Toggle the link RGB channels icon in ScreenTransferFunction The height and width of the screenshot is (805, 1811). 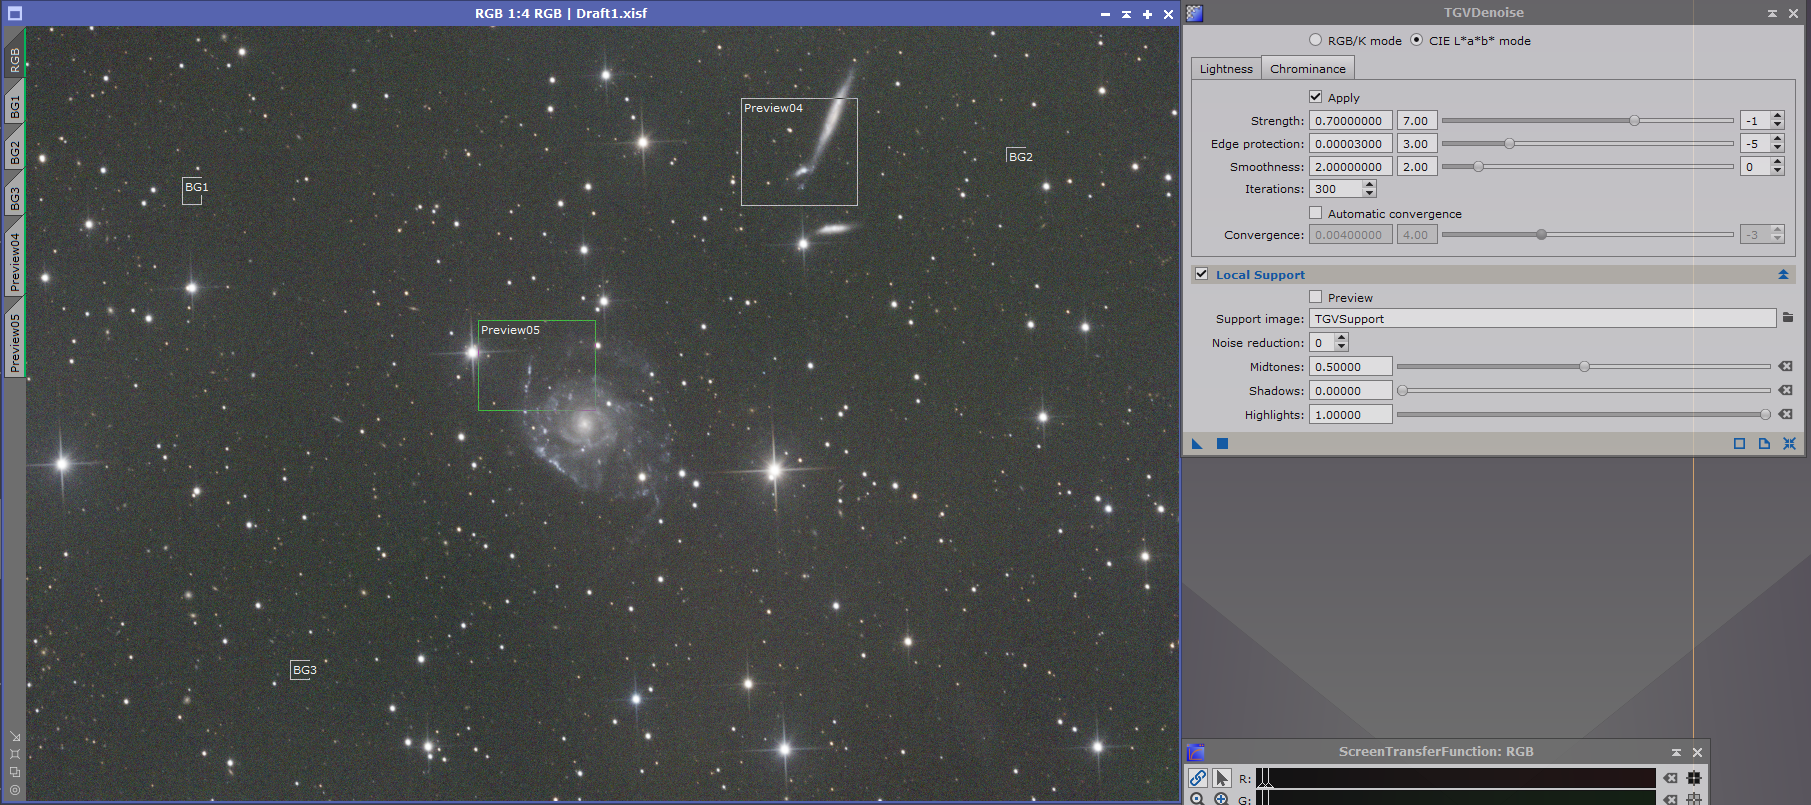(x=1197, y=778)
